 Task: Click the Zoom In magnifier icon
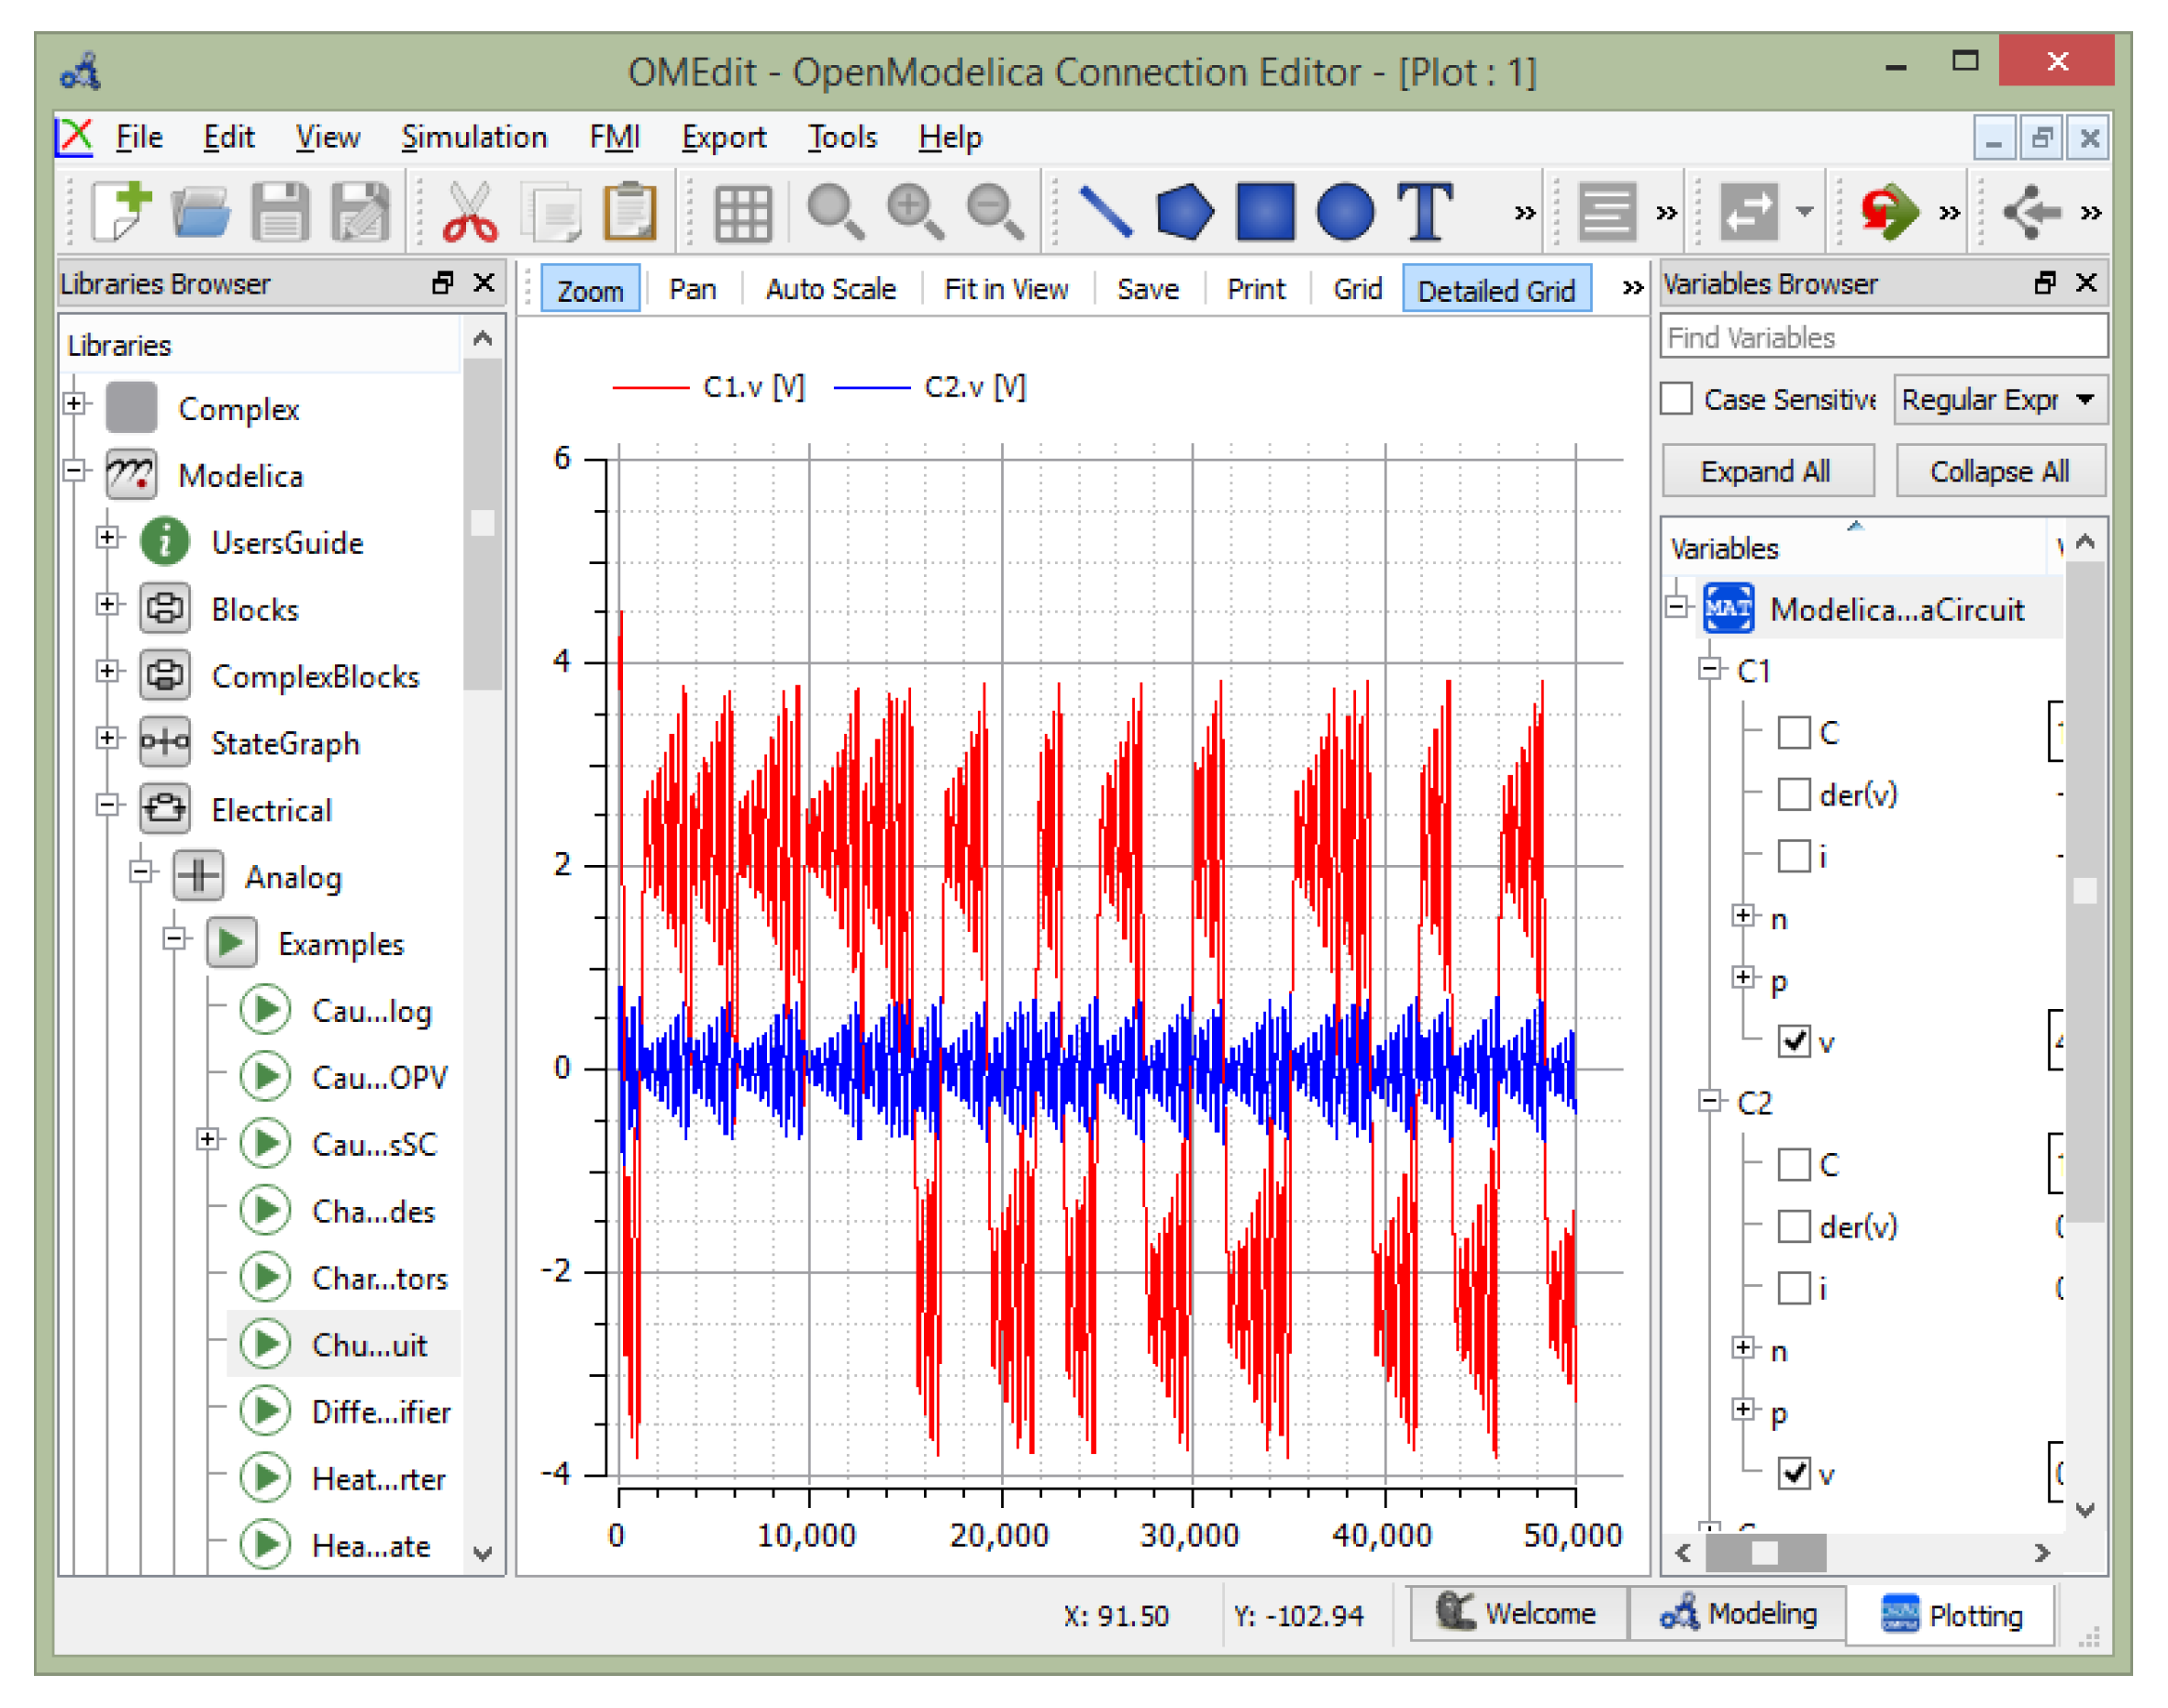(x=916, y=211)
